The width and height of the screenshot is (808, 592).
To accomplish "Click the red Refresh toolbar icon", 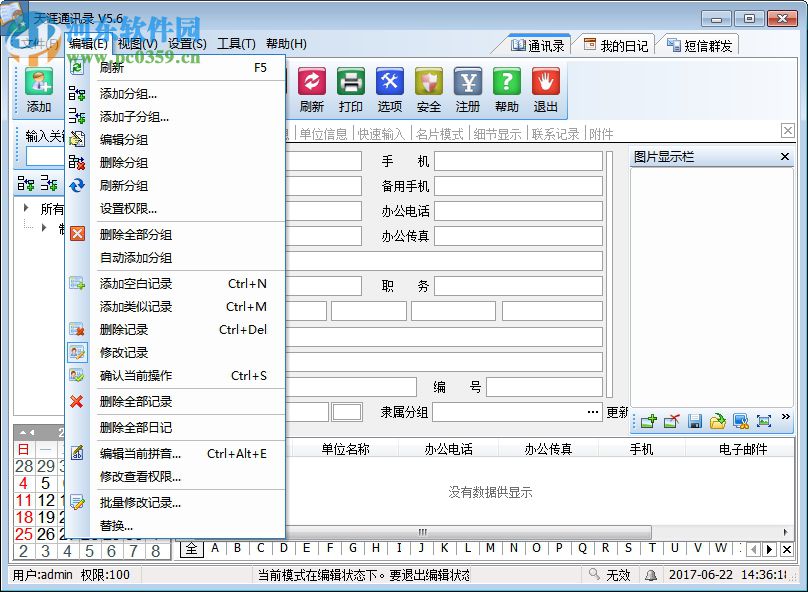I will click(312, 81).
